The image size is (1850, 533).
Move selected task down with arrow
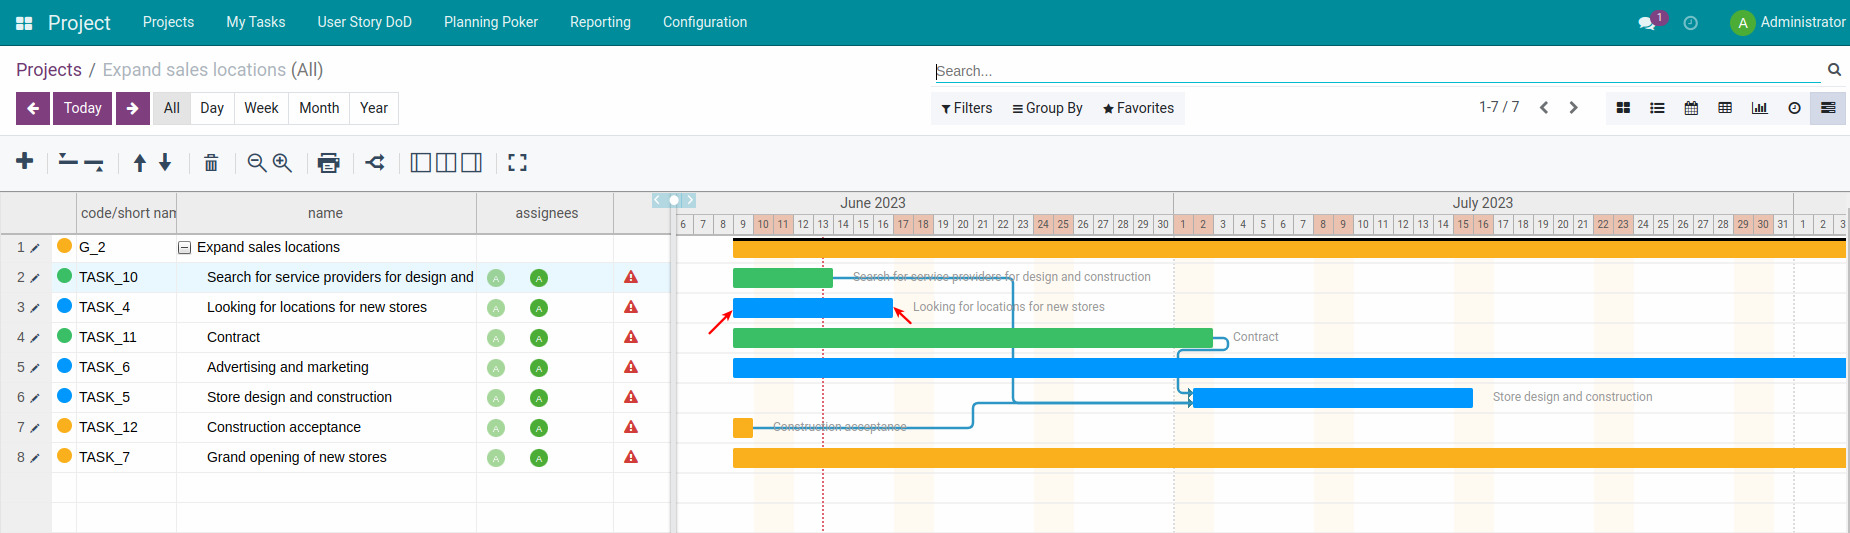165,162
